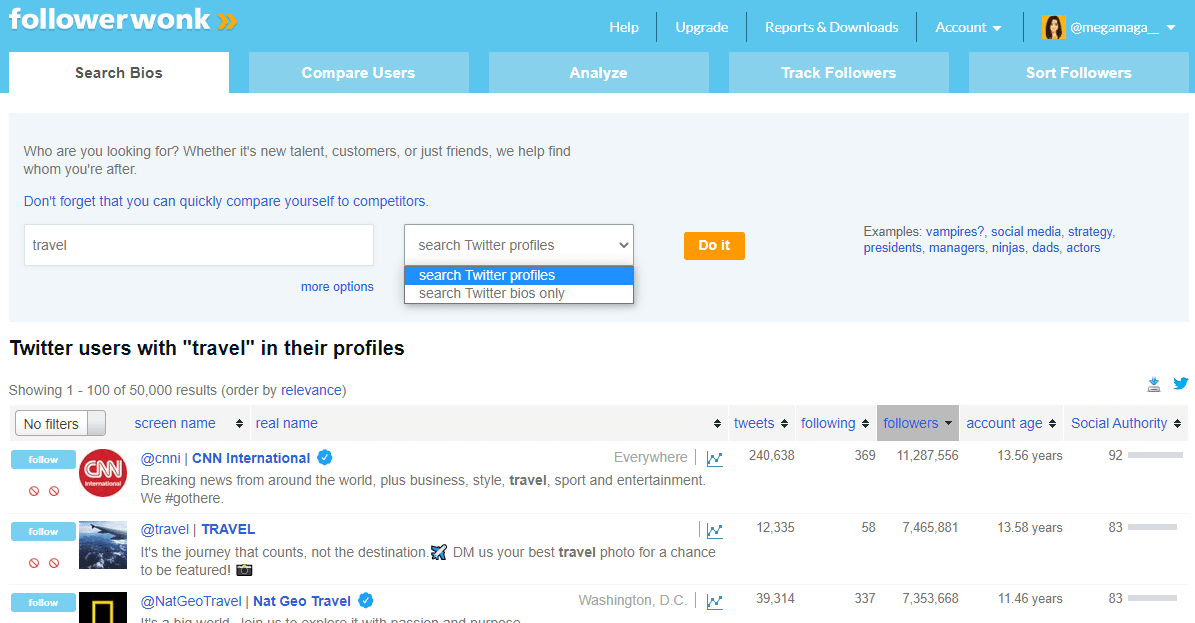
Task: Click the first red block icon for @travel
Action: (x=34, y=563)
